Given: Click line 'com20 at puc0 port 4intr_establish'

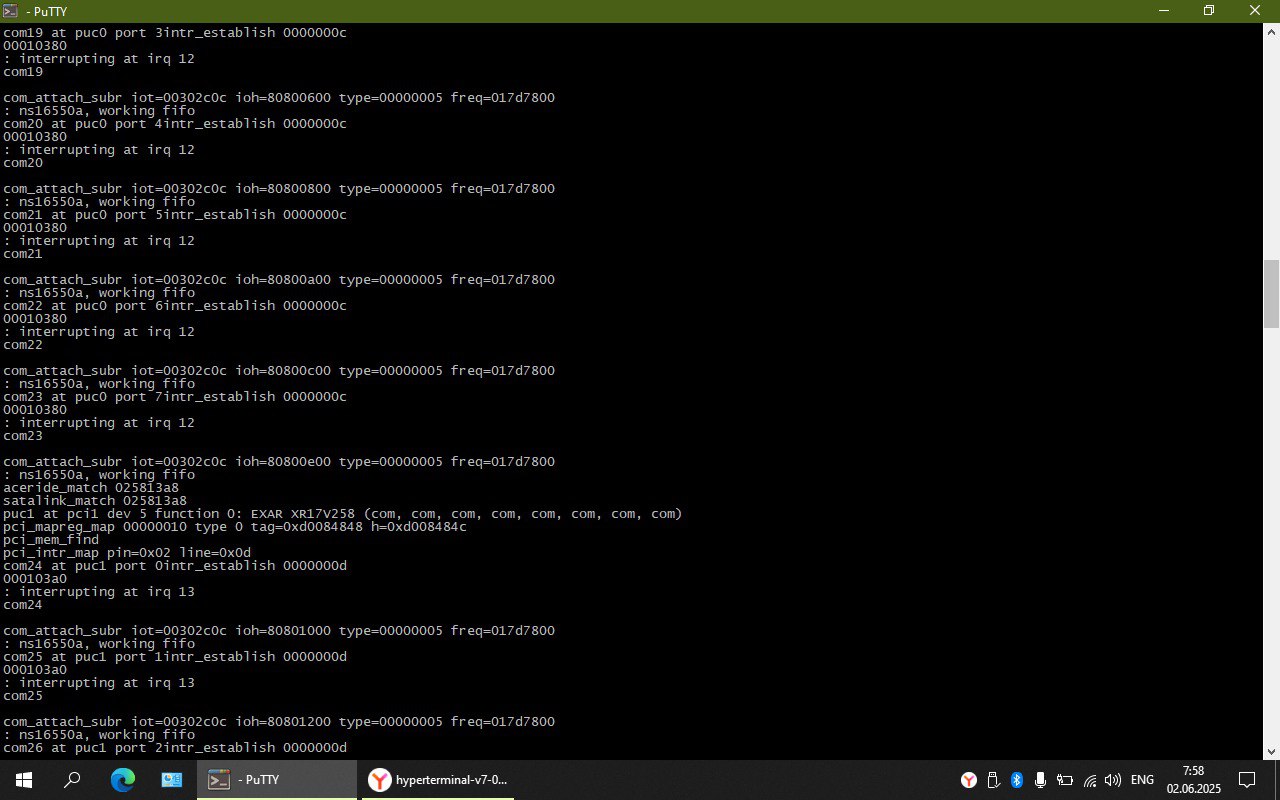Looking at the screenshot, I should click(175, 124).
